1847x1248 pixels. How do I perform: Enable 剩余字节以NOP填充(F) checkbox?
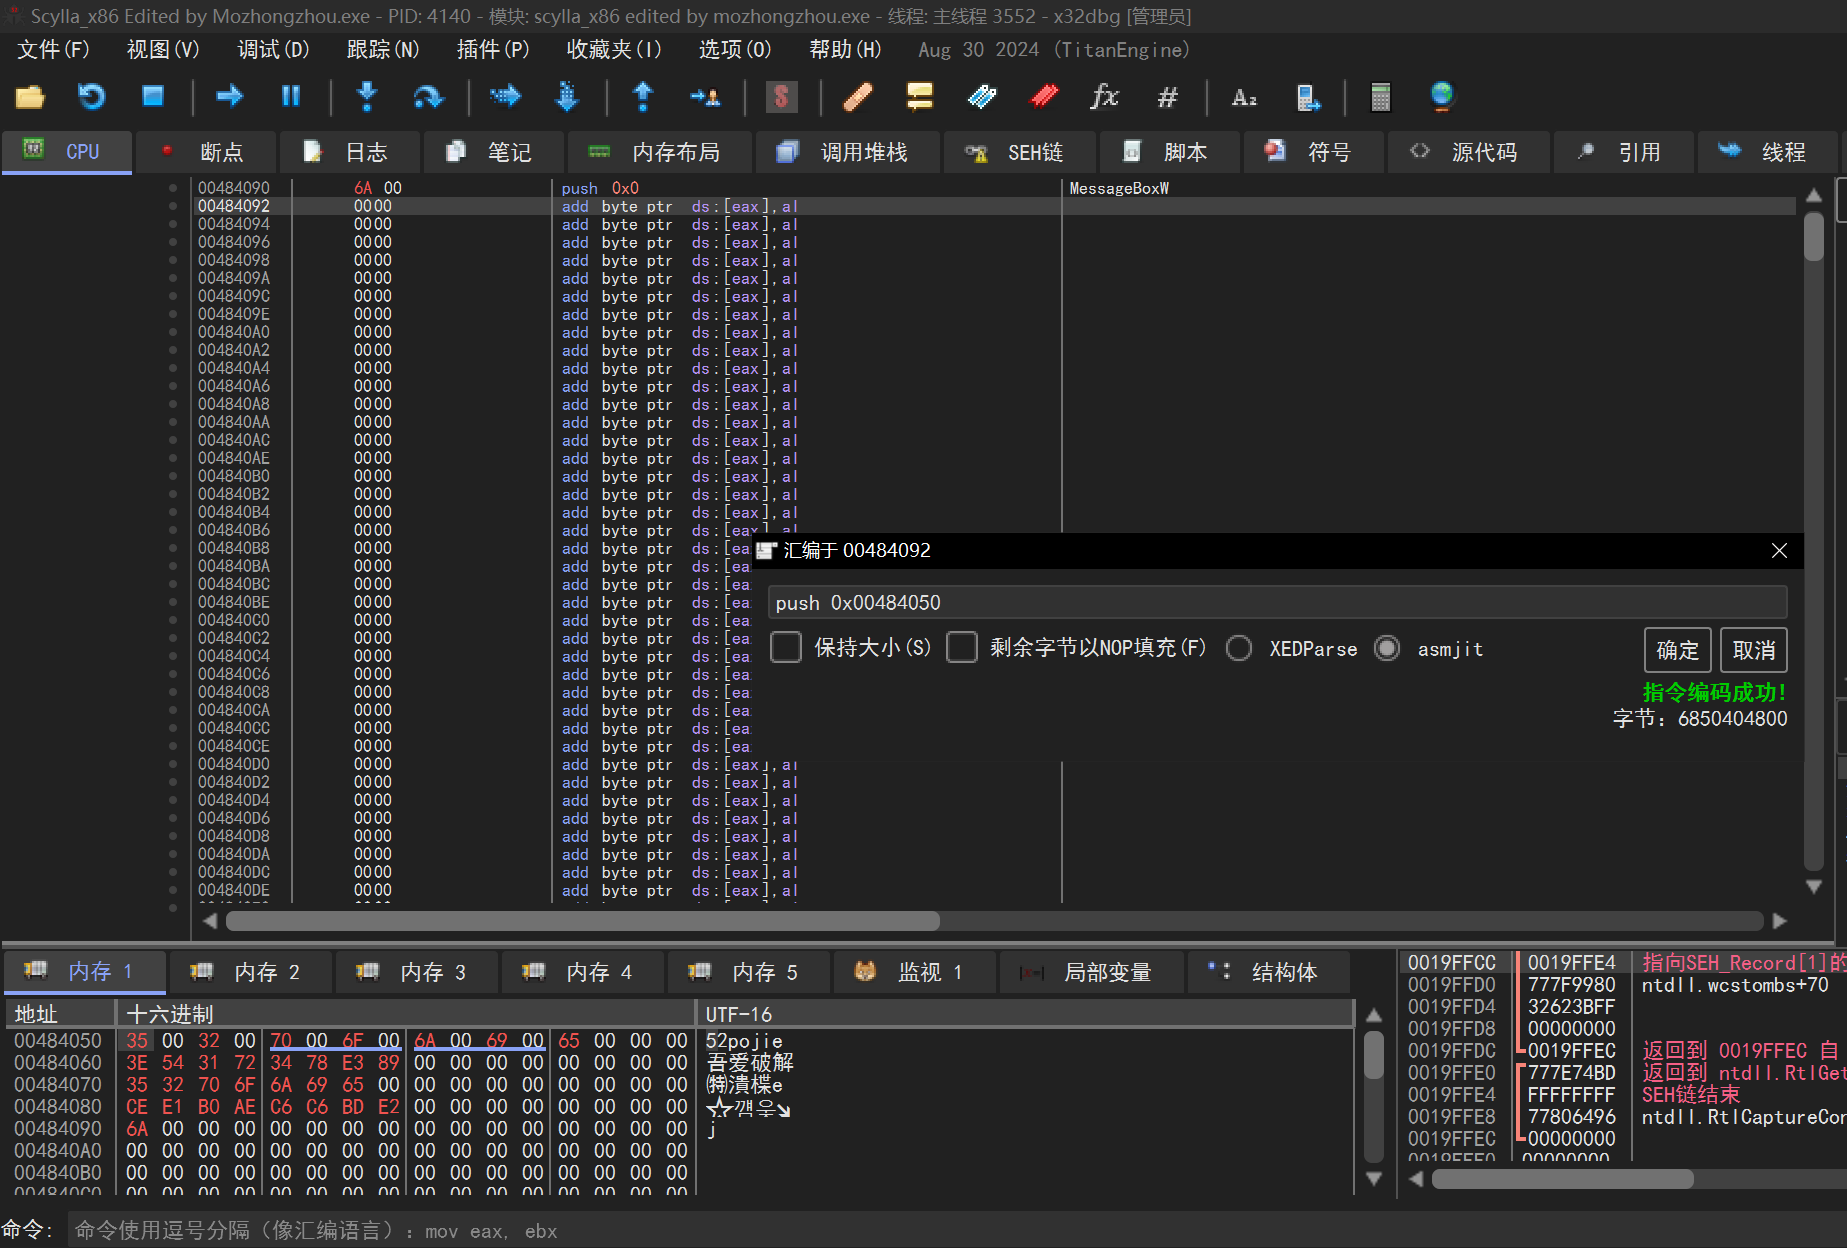pos(962,648)
